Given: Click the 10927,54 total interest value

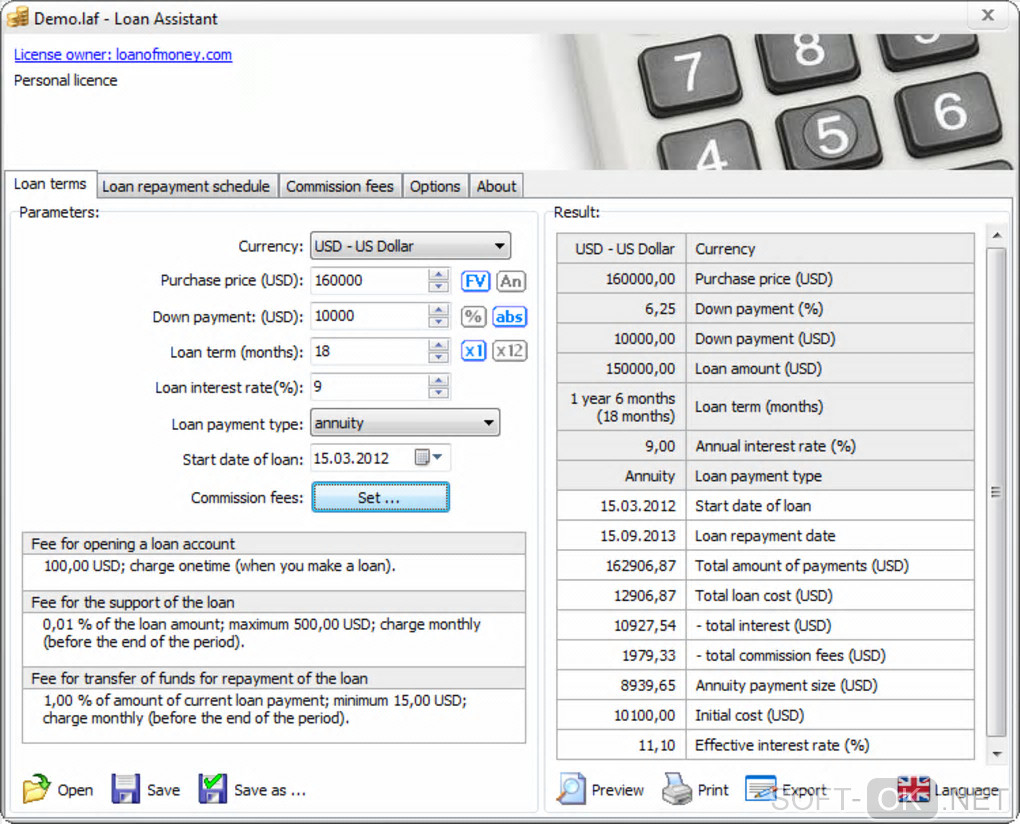Looking at the screenshot, I should (645, 626).
